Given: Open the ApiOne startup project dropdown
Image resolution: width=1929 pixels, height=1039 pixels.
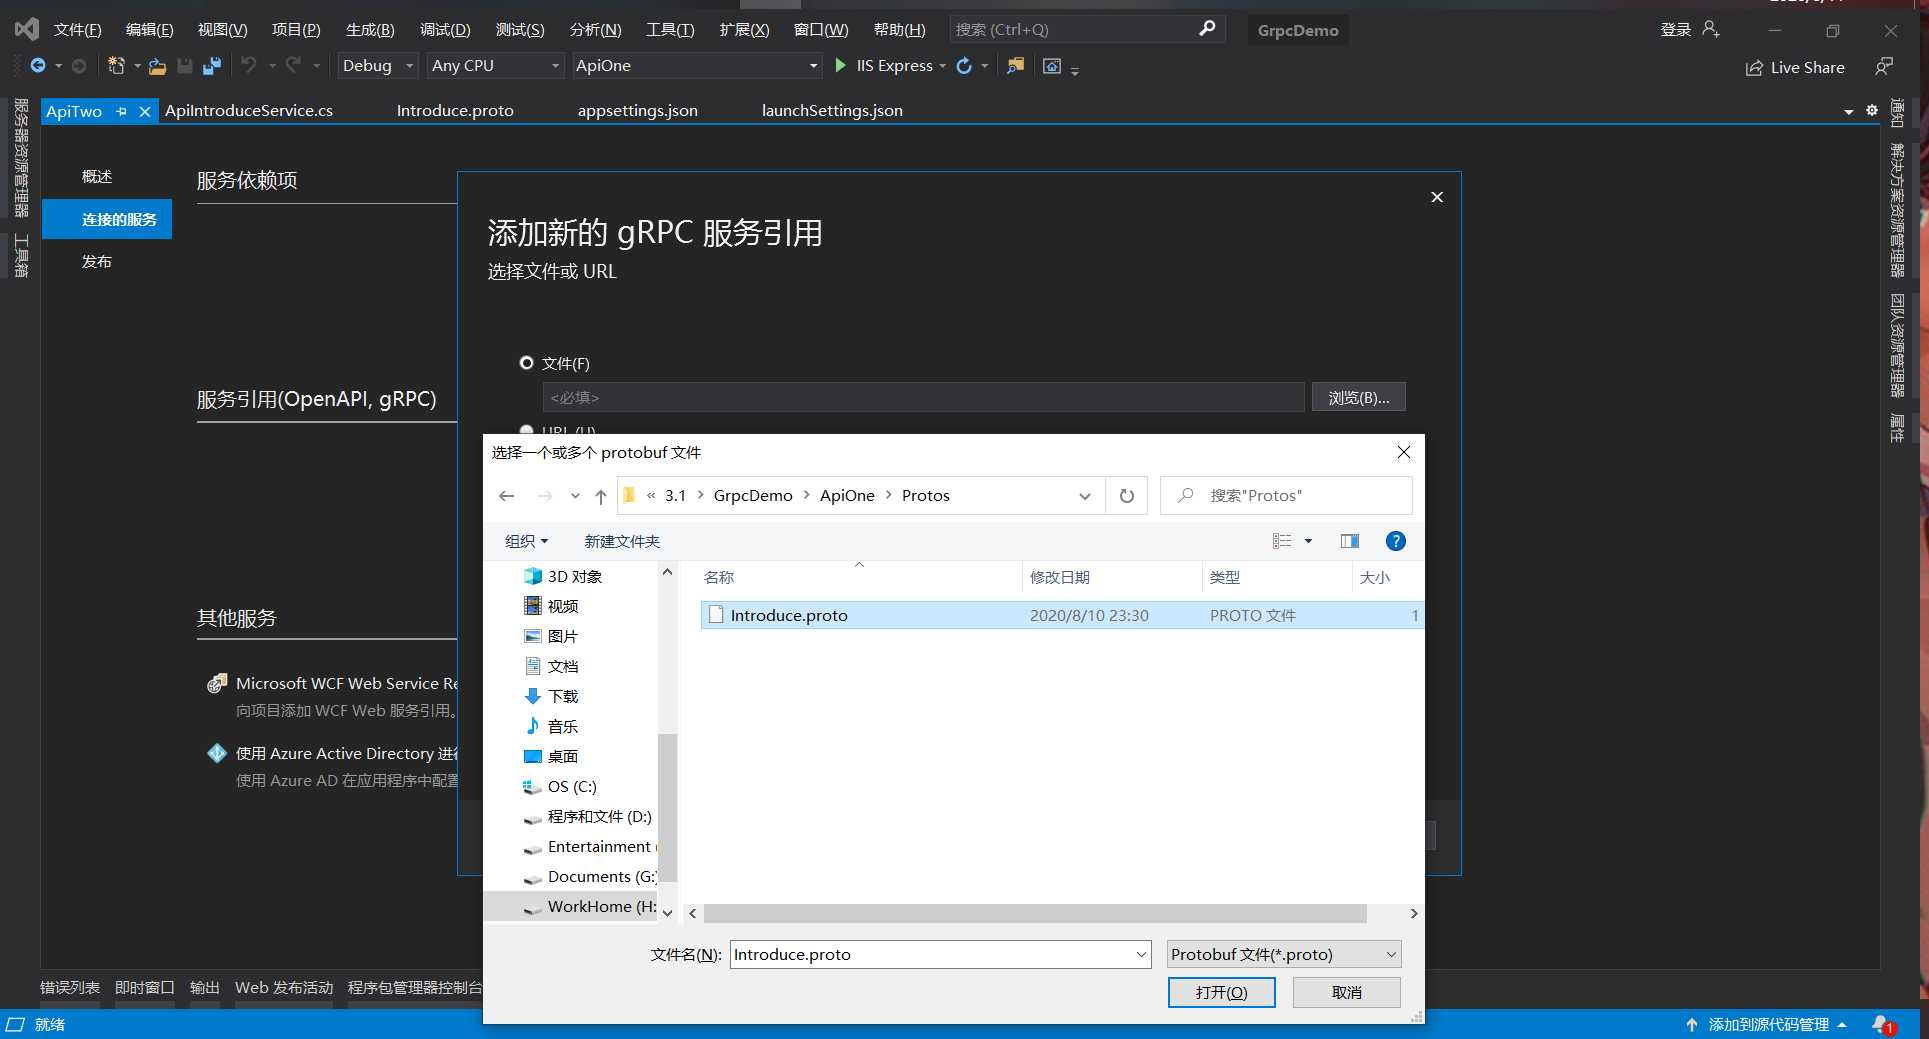Looking at the screenshot, I should (x=697, y=66).
